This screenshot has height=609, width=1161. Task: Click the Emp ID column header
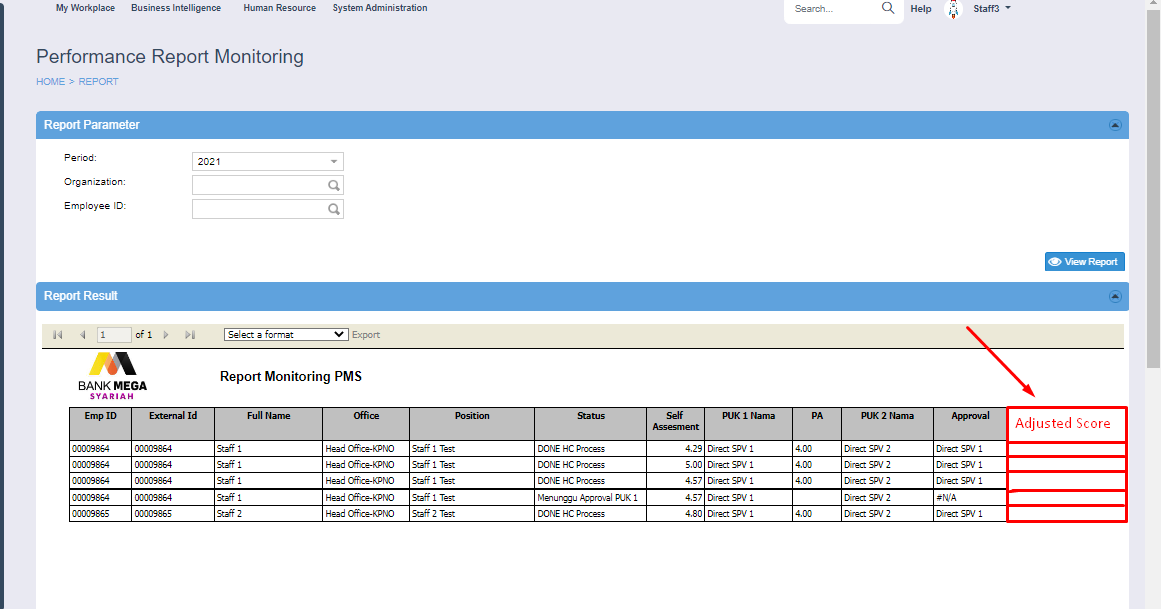[101, 424]
